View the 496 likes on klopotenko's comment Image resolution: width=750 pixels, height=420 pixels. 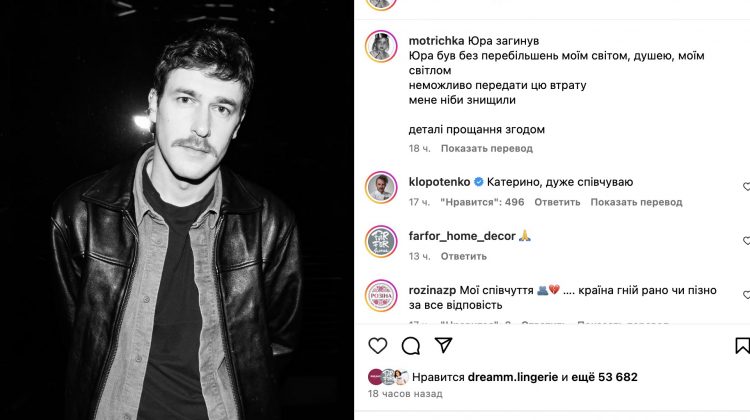tap(482, 202)
